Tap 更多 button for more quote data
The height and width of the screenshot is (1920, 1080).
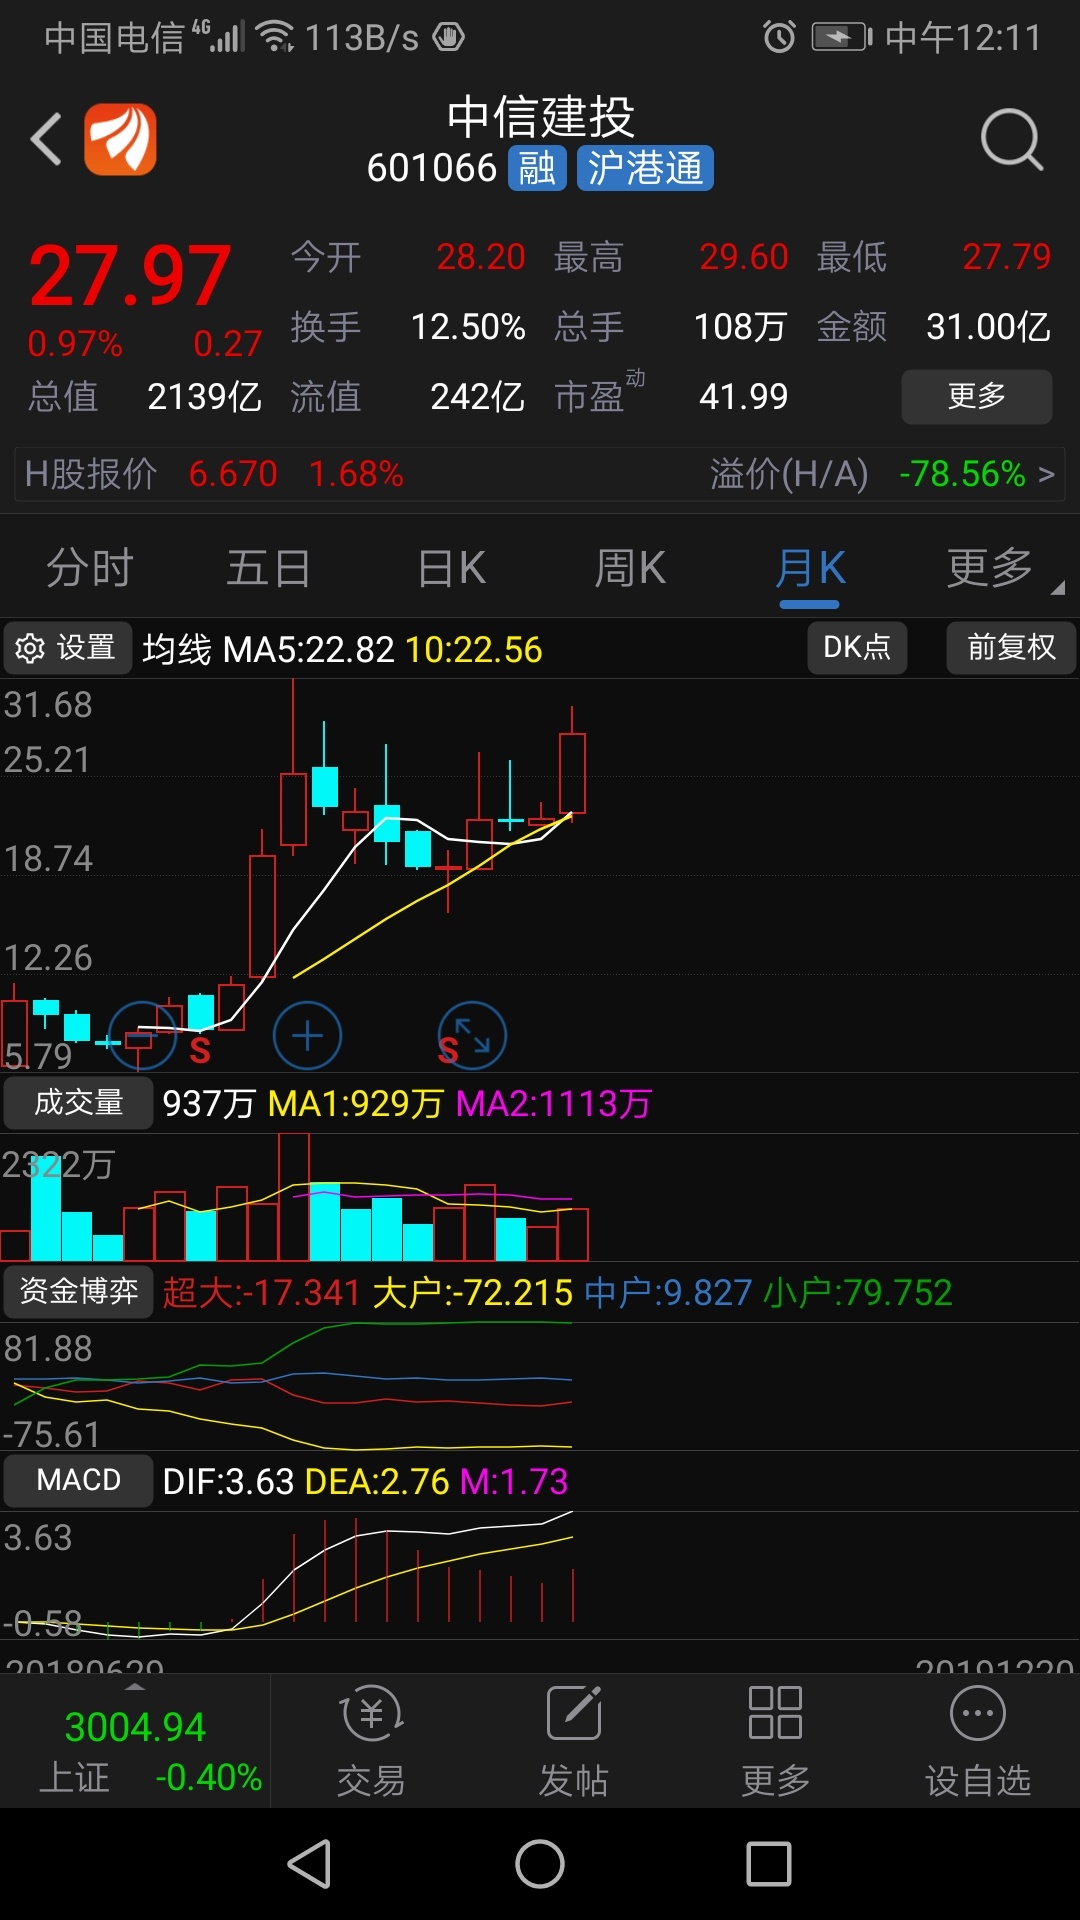(x=977, y=397)
